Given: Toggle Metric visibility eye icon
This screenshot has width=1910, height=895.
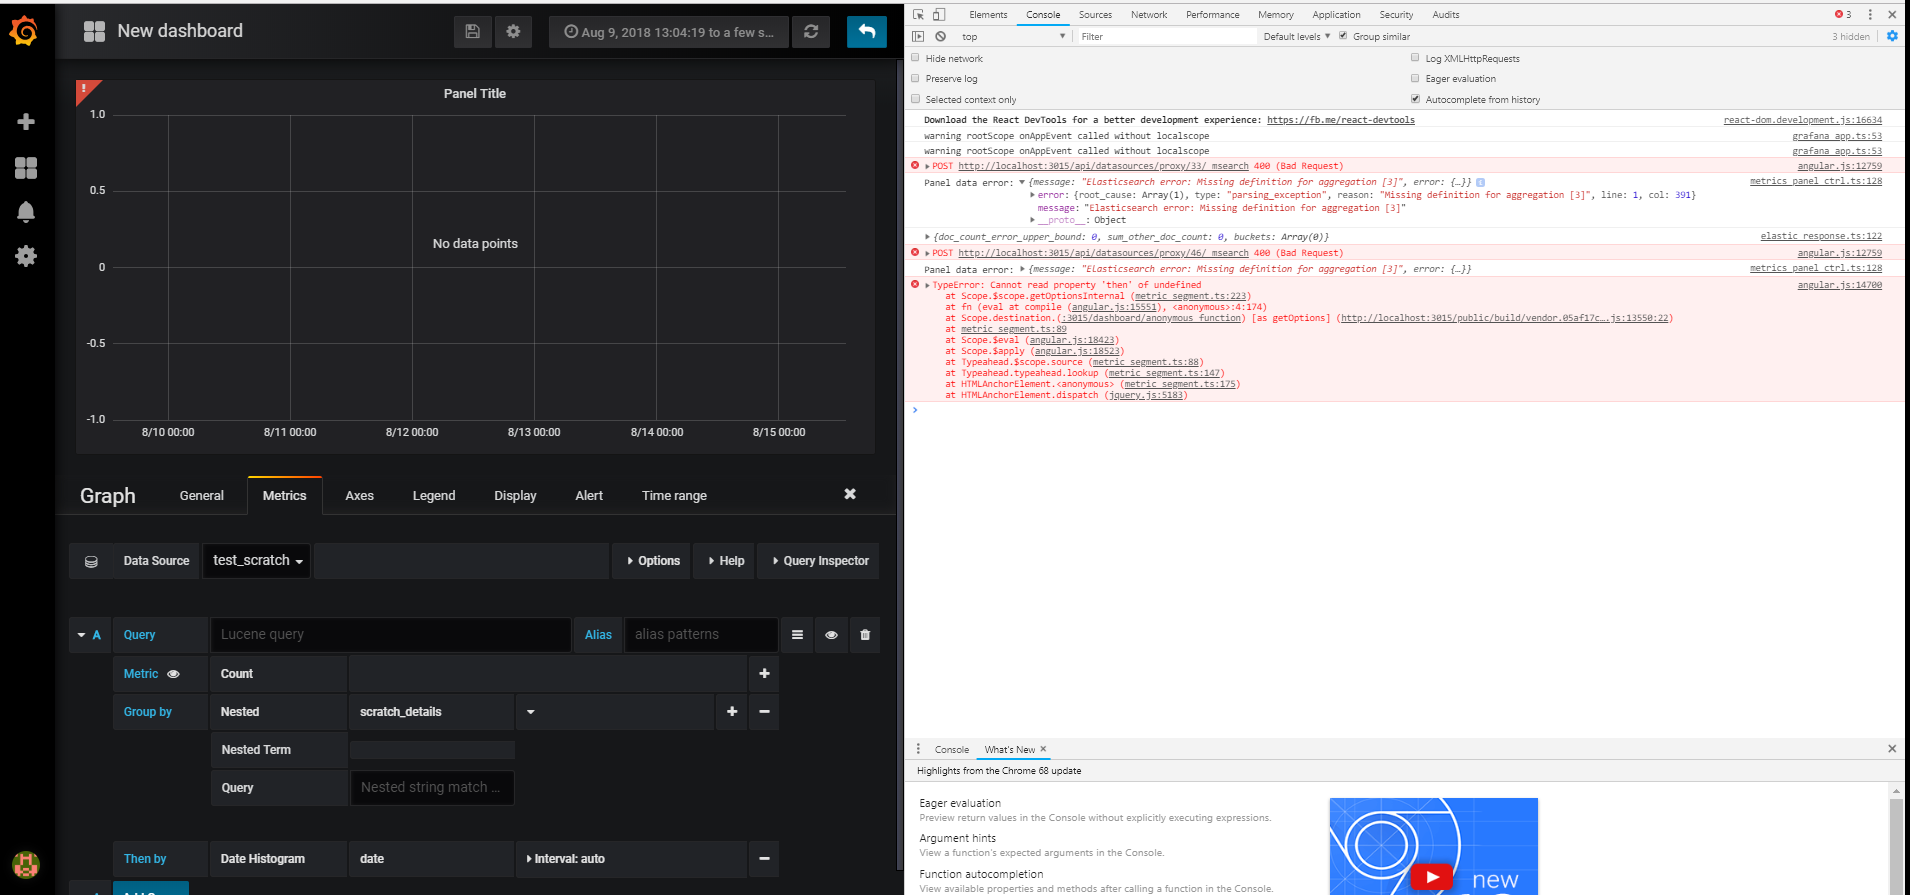Looking at the screenshot, I should coord(173,674).
